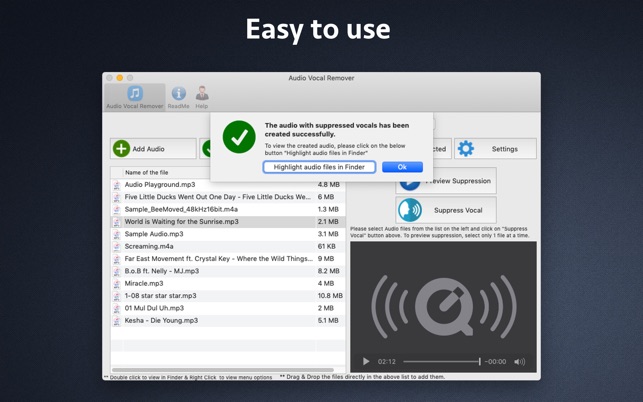The image size is (643, 402).
Task: Click the green plus Add Audio icon
Action: point(122,149)
